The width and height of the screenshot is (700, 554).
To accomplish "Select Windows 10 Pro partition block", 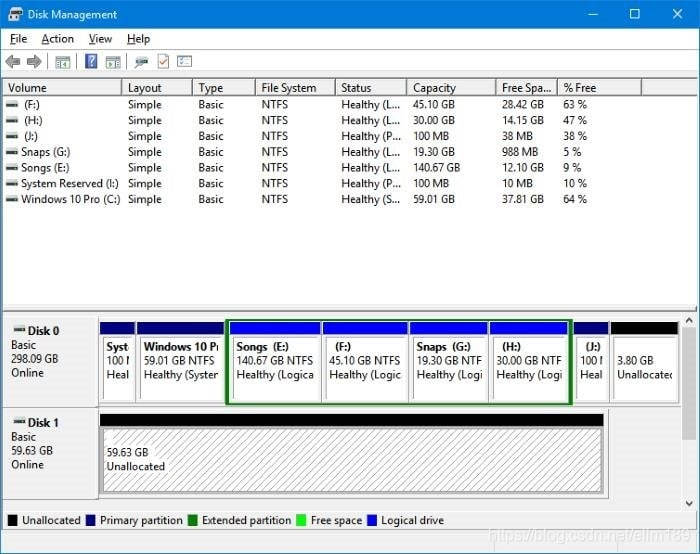I will click(180, 361).
